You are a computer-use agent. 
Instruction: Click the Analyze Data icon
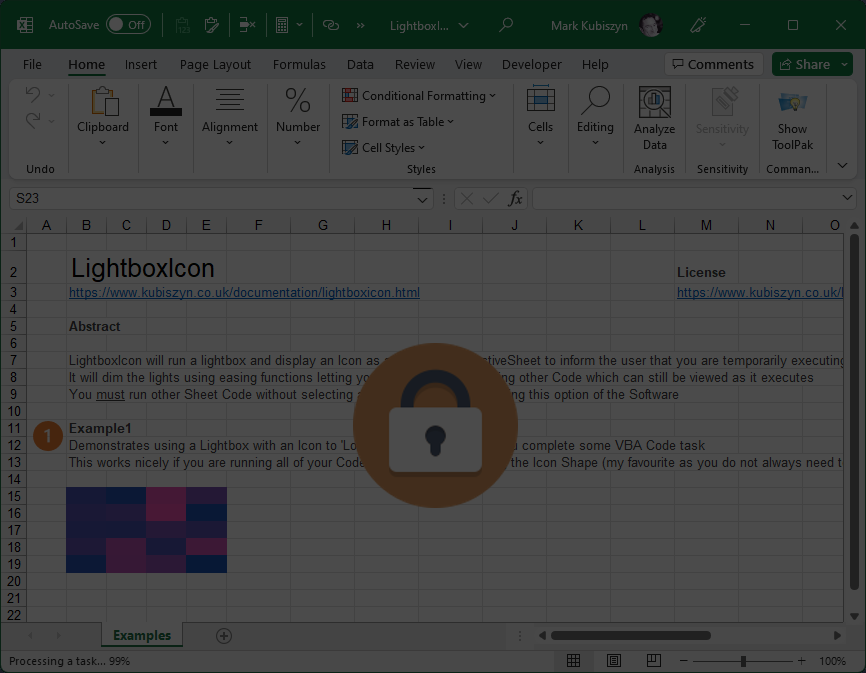pyautogui.click(x=654, y=102)
